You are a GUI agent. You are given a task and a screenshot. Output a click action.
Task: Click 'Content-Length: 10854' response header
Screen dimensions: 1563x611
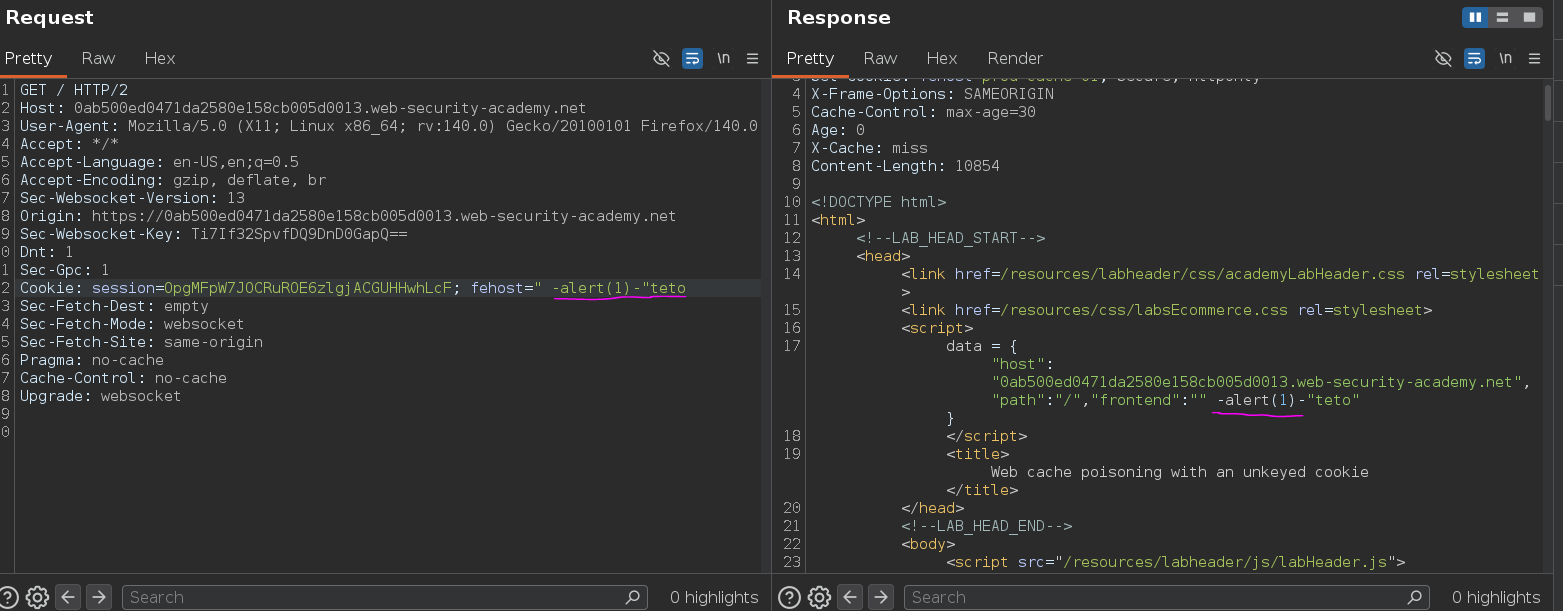[x=905, y=166]
